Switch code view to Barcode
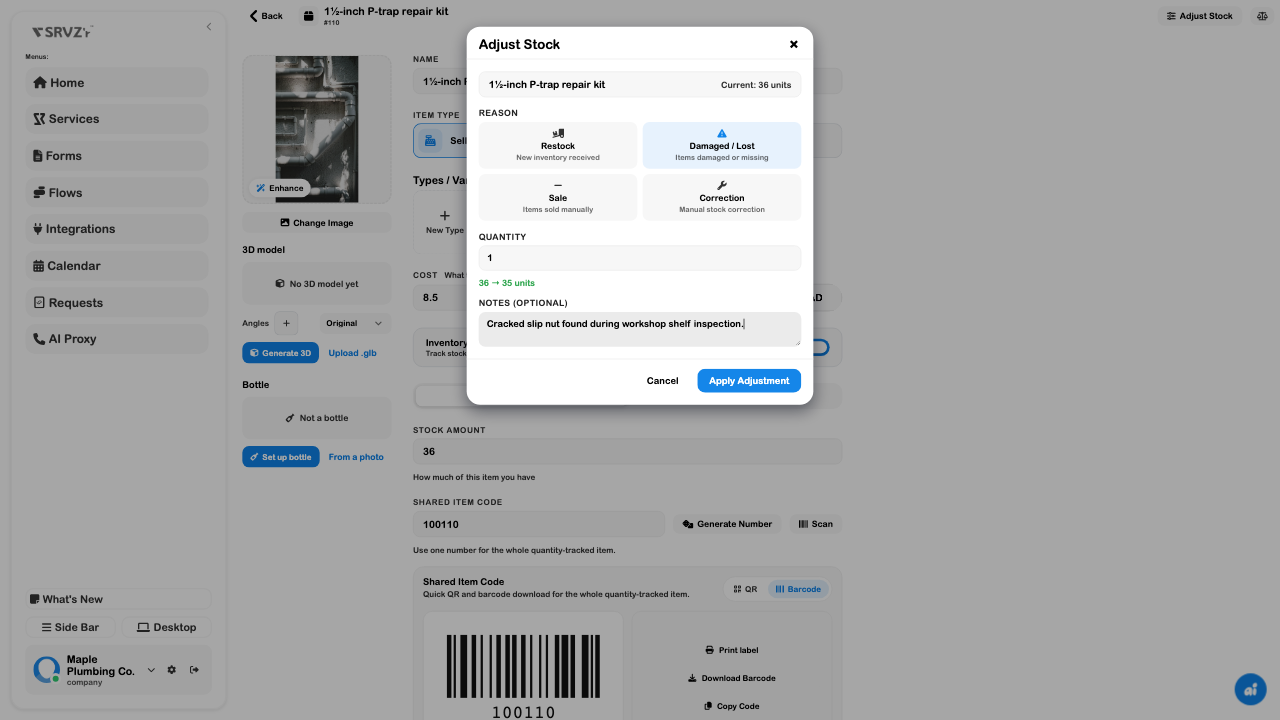The height and width of the screenshot is (720, 1280). 798,589
